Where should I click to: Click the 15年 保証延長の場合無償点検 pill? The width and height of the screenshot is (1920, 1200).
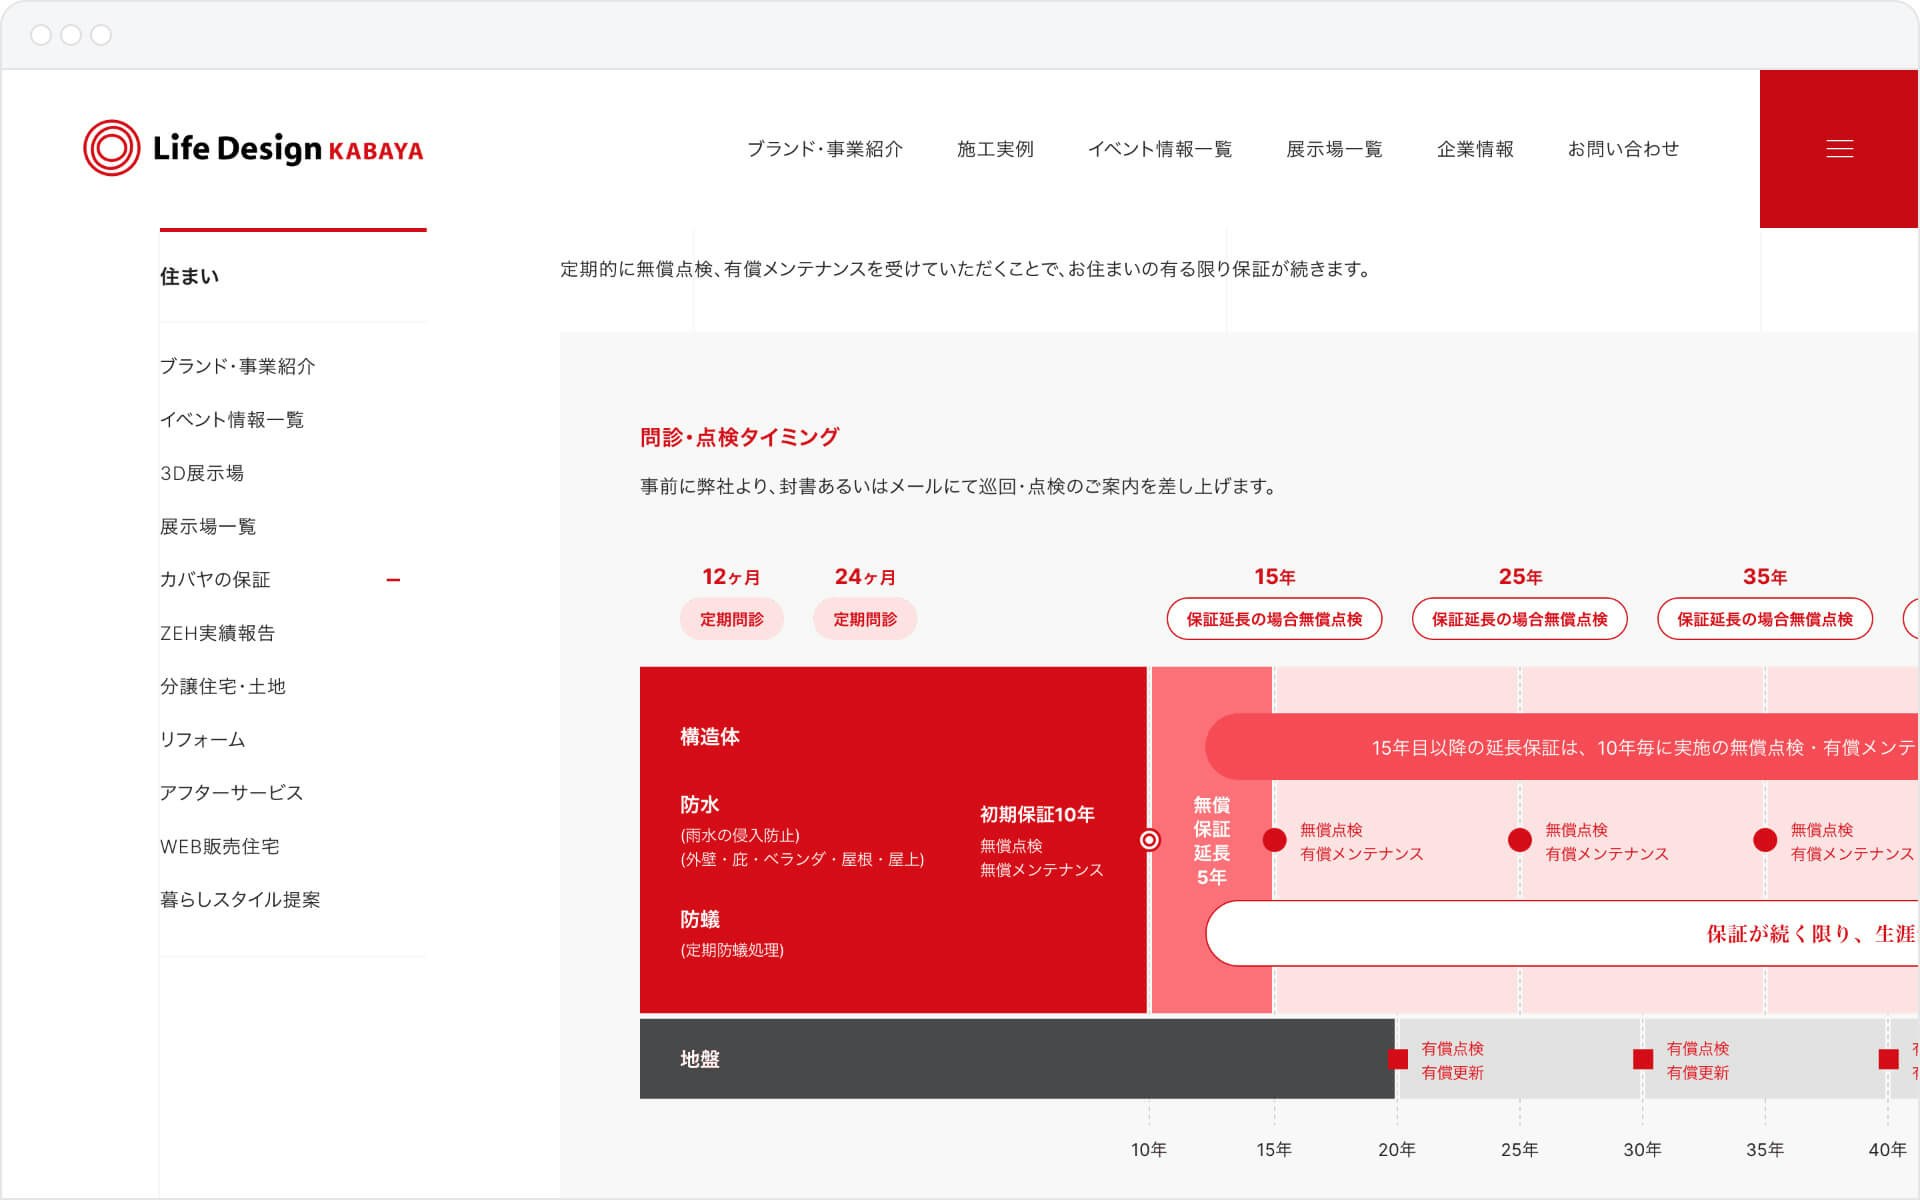point(1274,619)
